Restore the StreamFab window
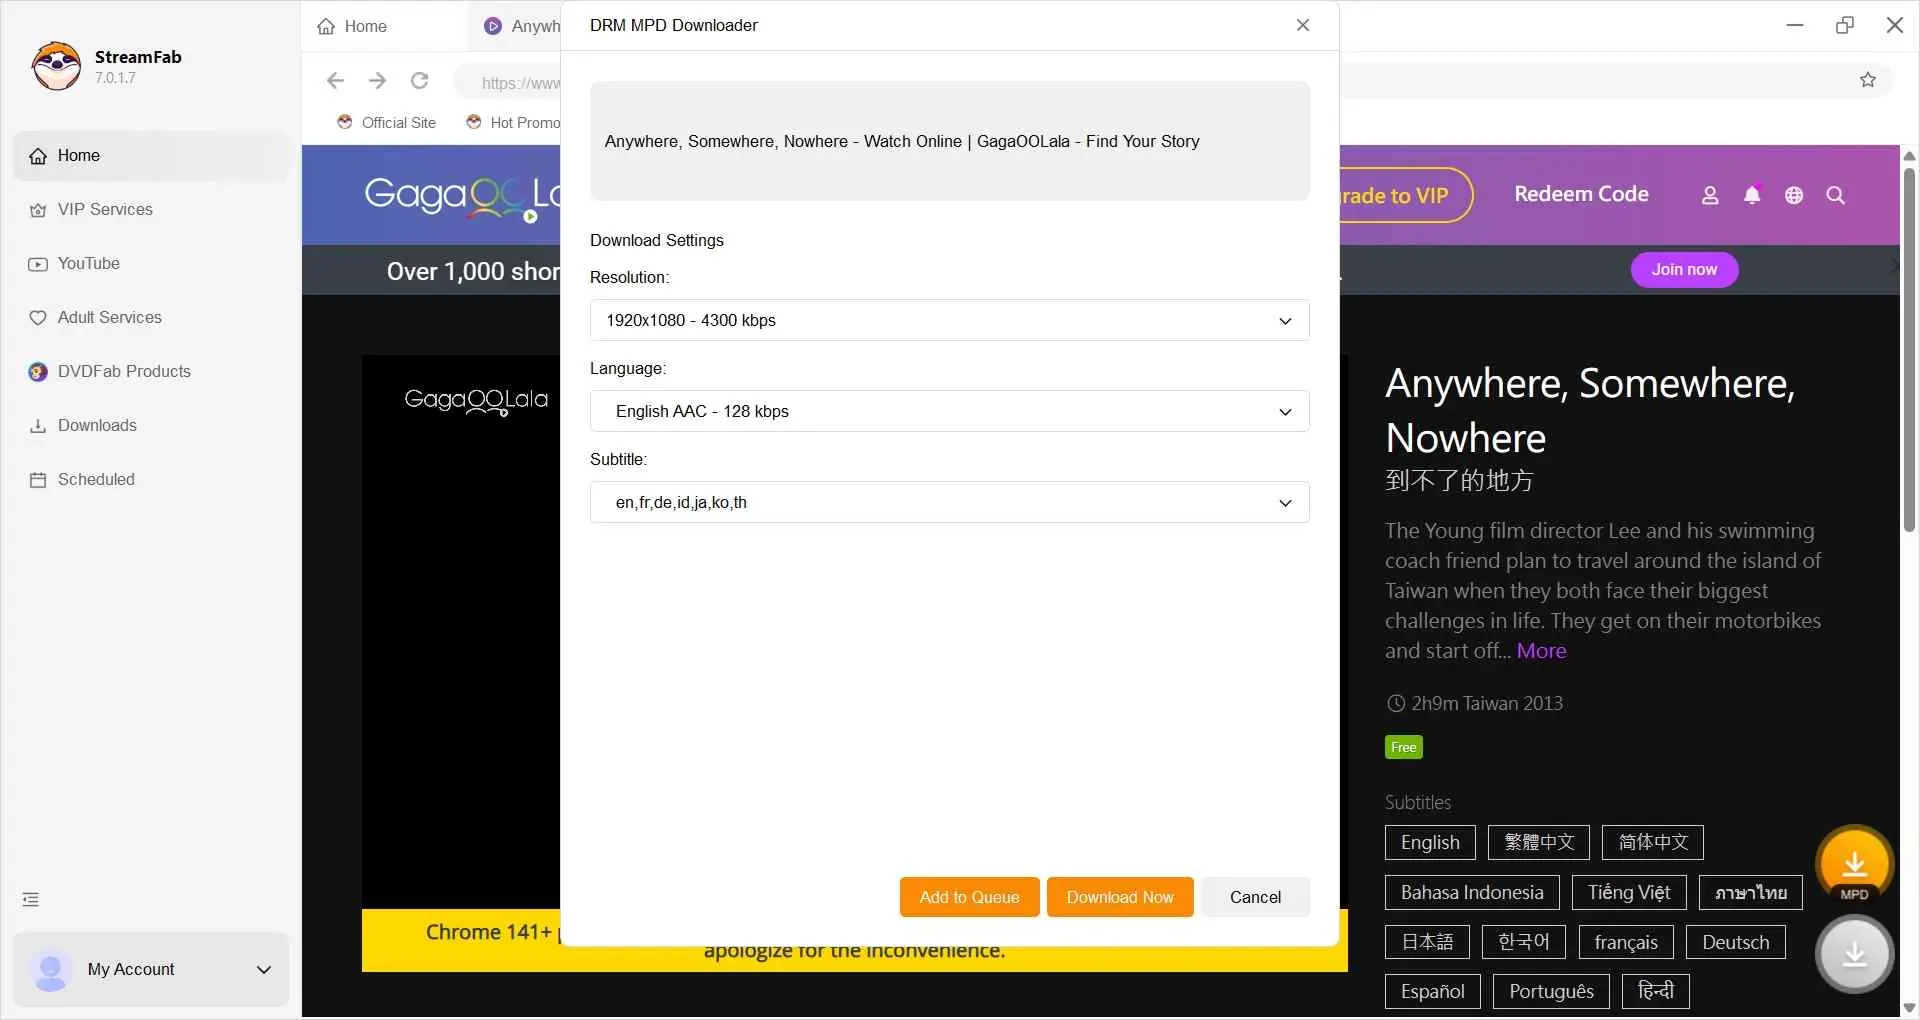Image resolution: width=1920 pixels, height=1020 pixels. click(x=1845, y=26)
